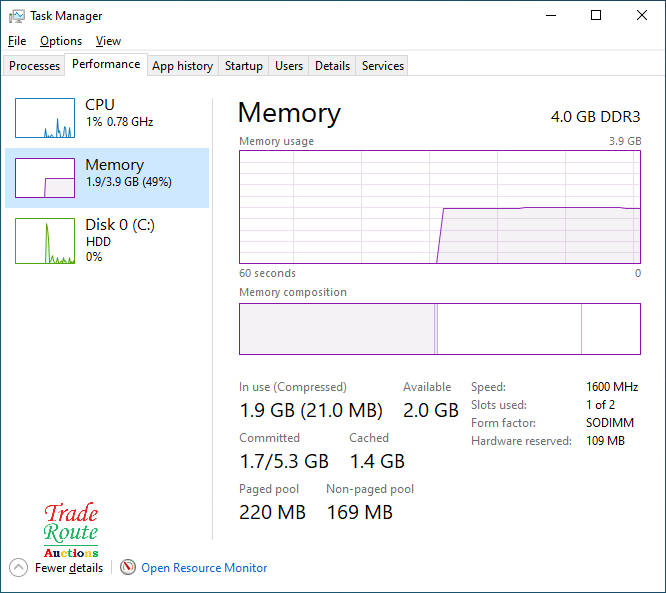Collapse view with Fewer details arrow icon
The width and height of the screenshot is (666, 593).
18,568
